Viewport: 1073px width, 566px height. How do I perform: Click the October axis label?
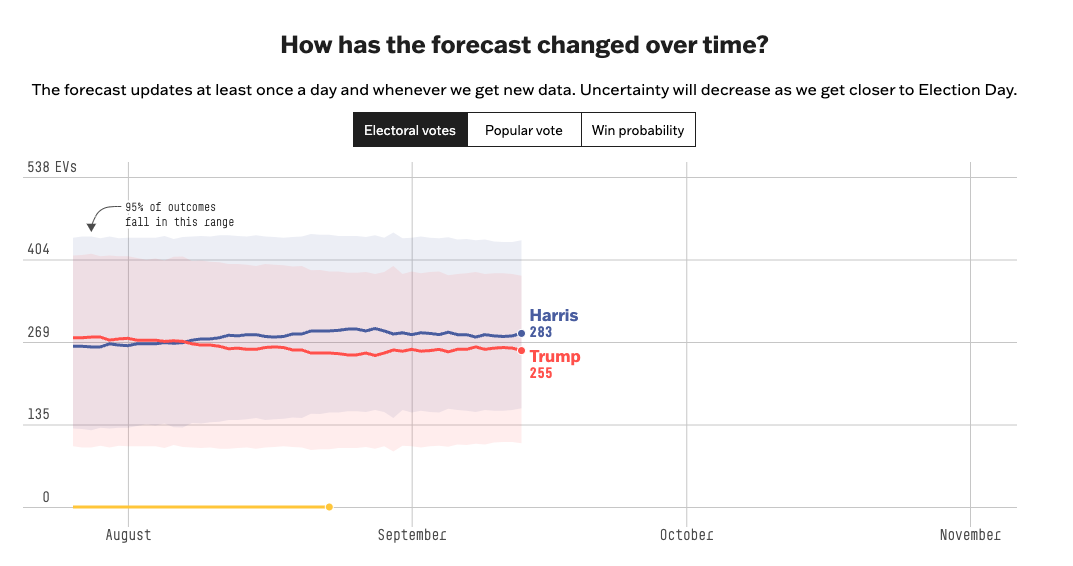(686, 535)
